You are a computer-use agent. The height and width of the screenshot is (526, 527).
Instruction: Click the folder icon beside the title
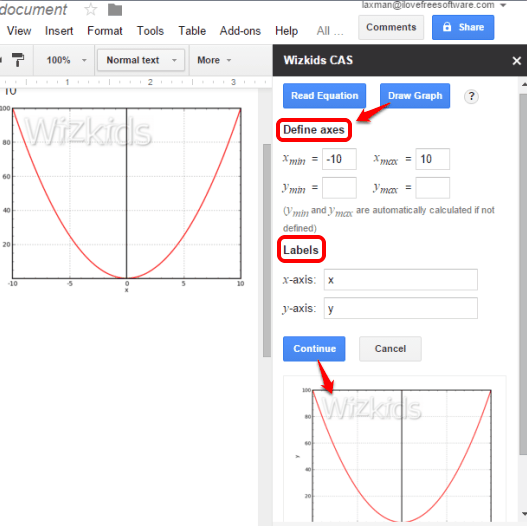click(115, 10)
